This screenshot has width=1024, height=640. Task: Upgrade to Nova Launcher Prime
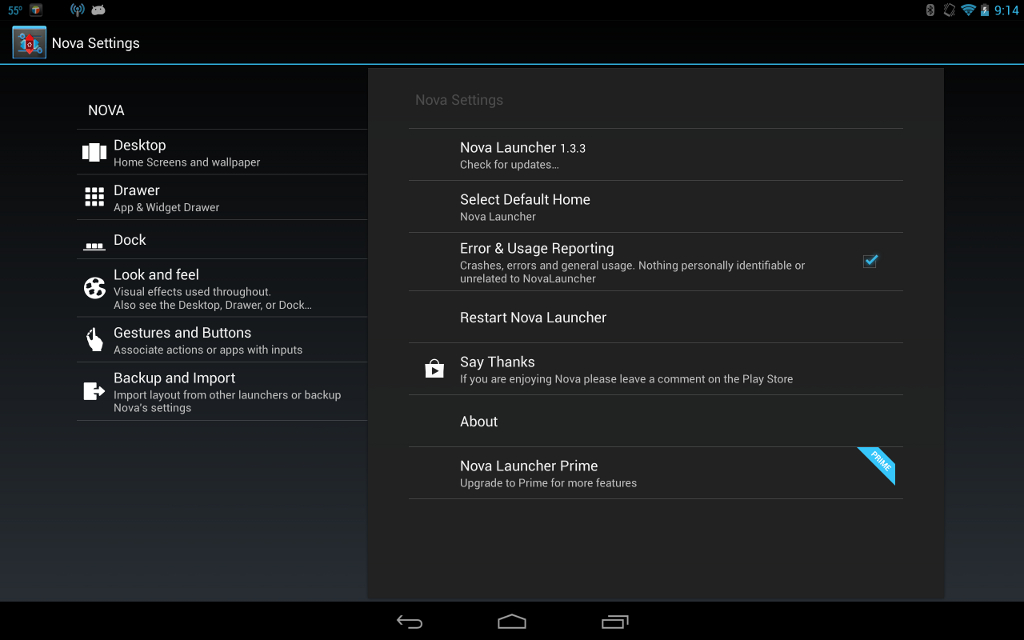click(x=656, y=473)
